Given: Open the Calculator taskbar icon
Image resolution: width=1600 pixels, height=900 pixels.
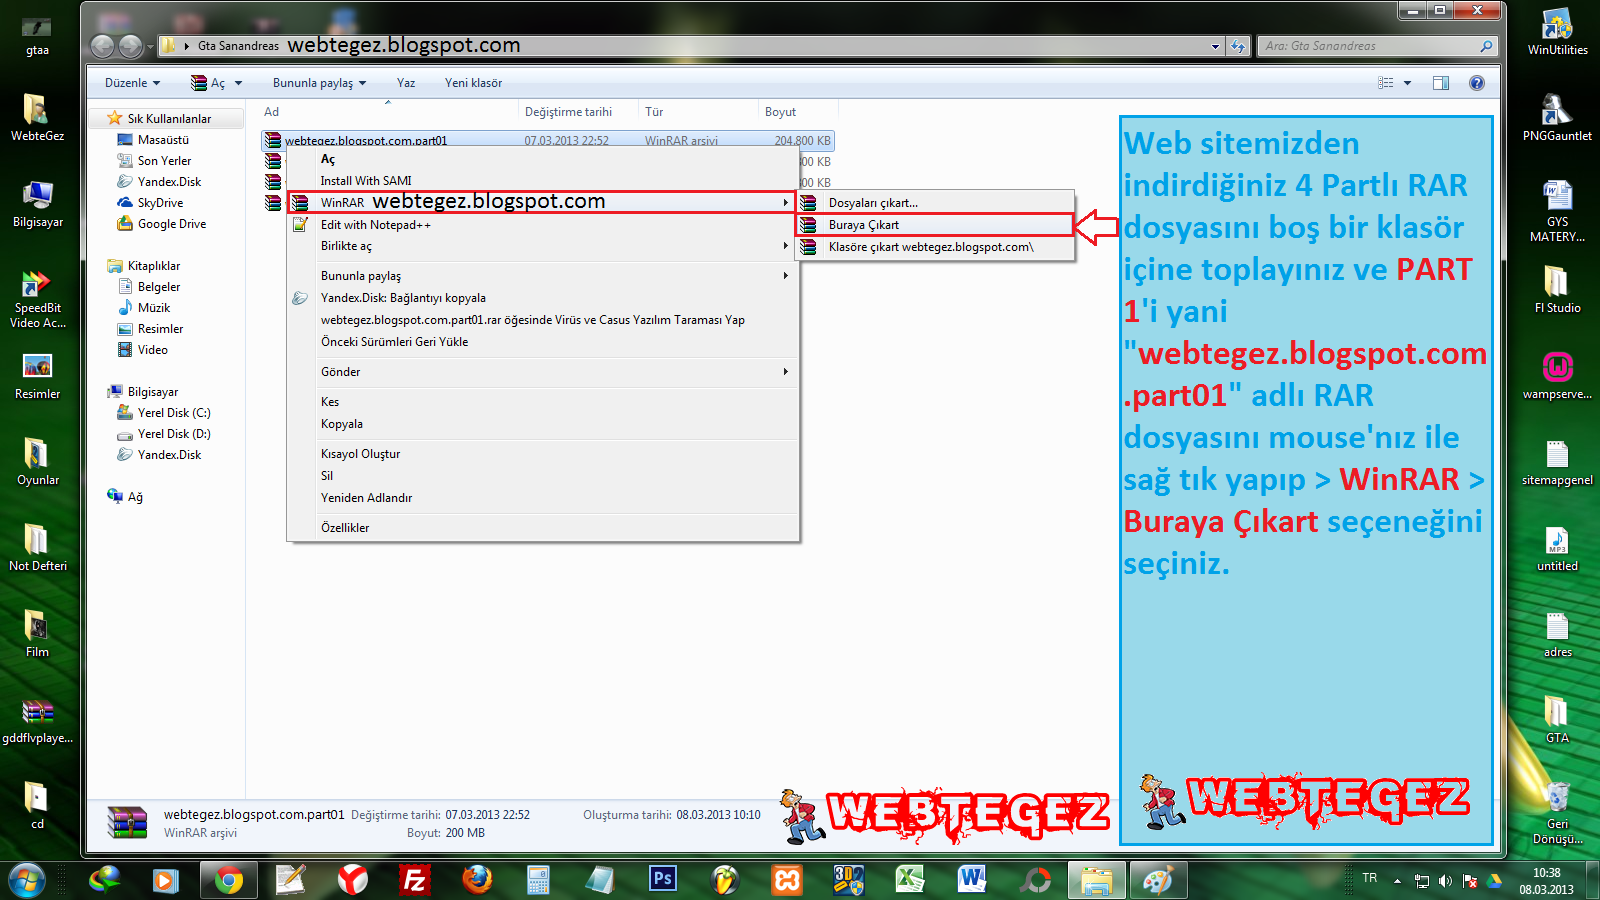Looking at the screenshot, I should (538, 880).
